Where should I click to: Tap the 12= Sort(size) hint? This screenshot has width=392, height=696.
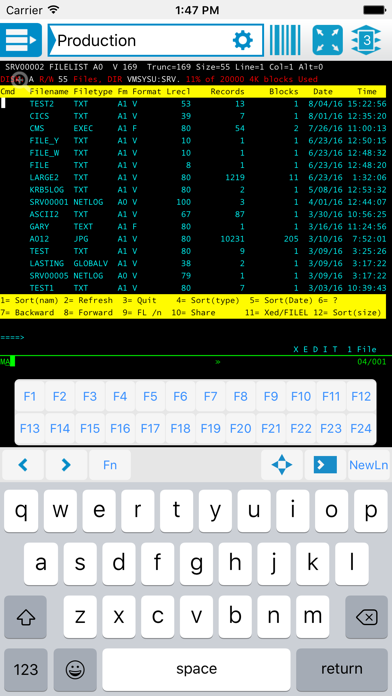tap(347, 312)
